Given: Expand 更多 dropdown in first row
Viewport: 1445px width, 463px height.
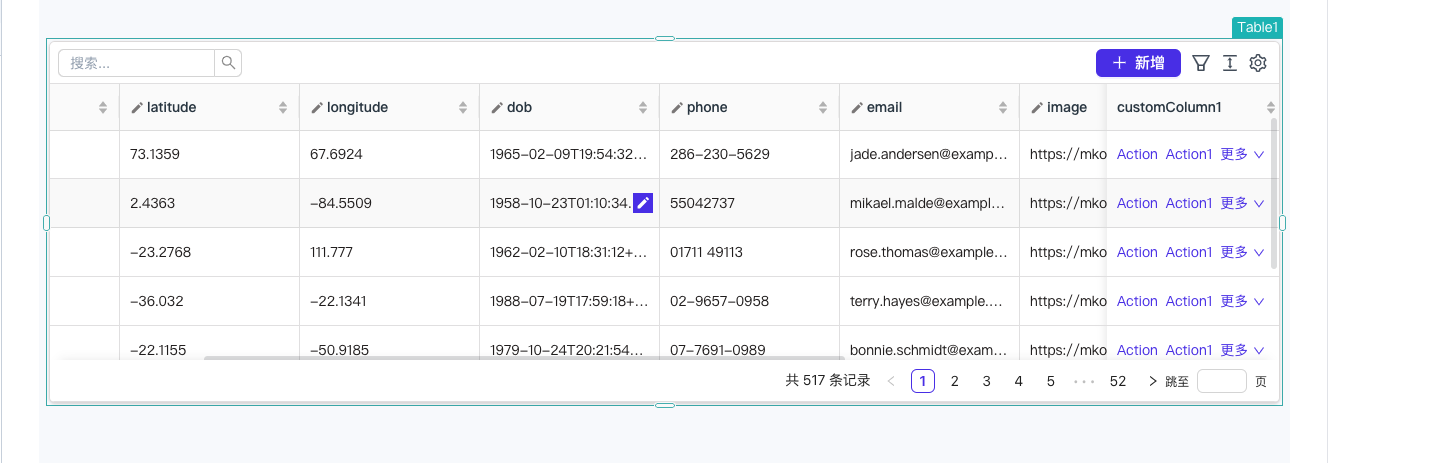Looking at the screenshot, I should [1243, 154].
